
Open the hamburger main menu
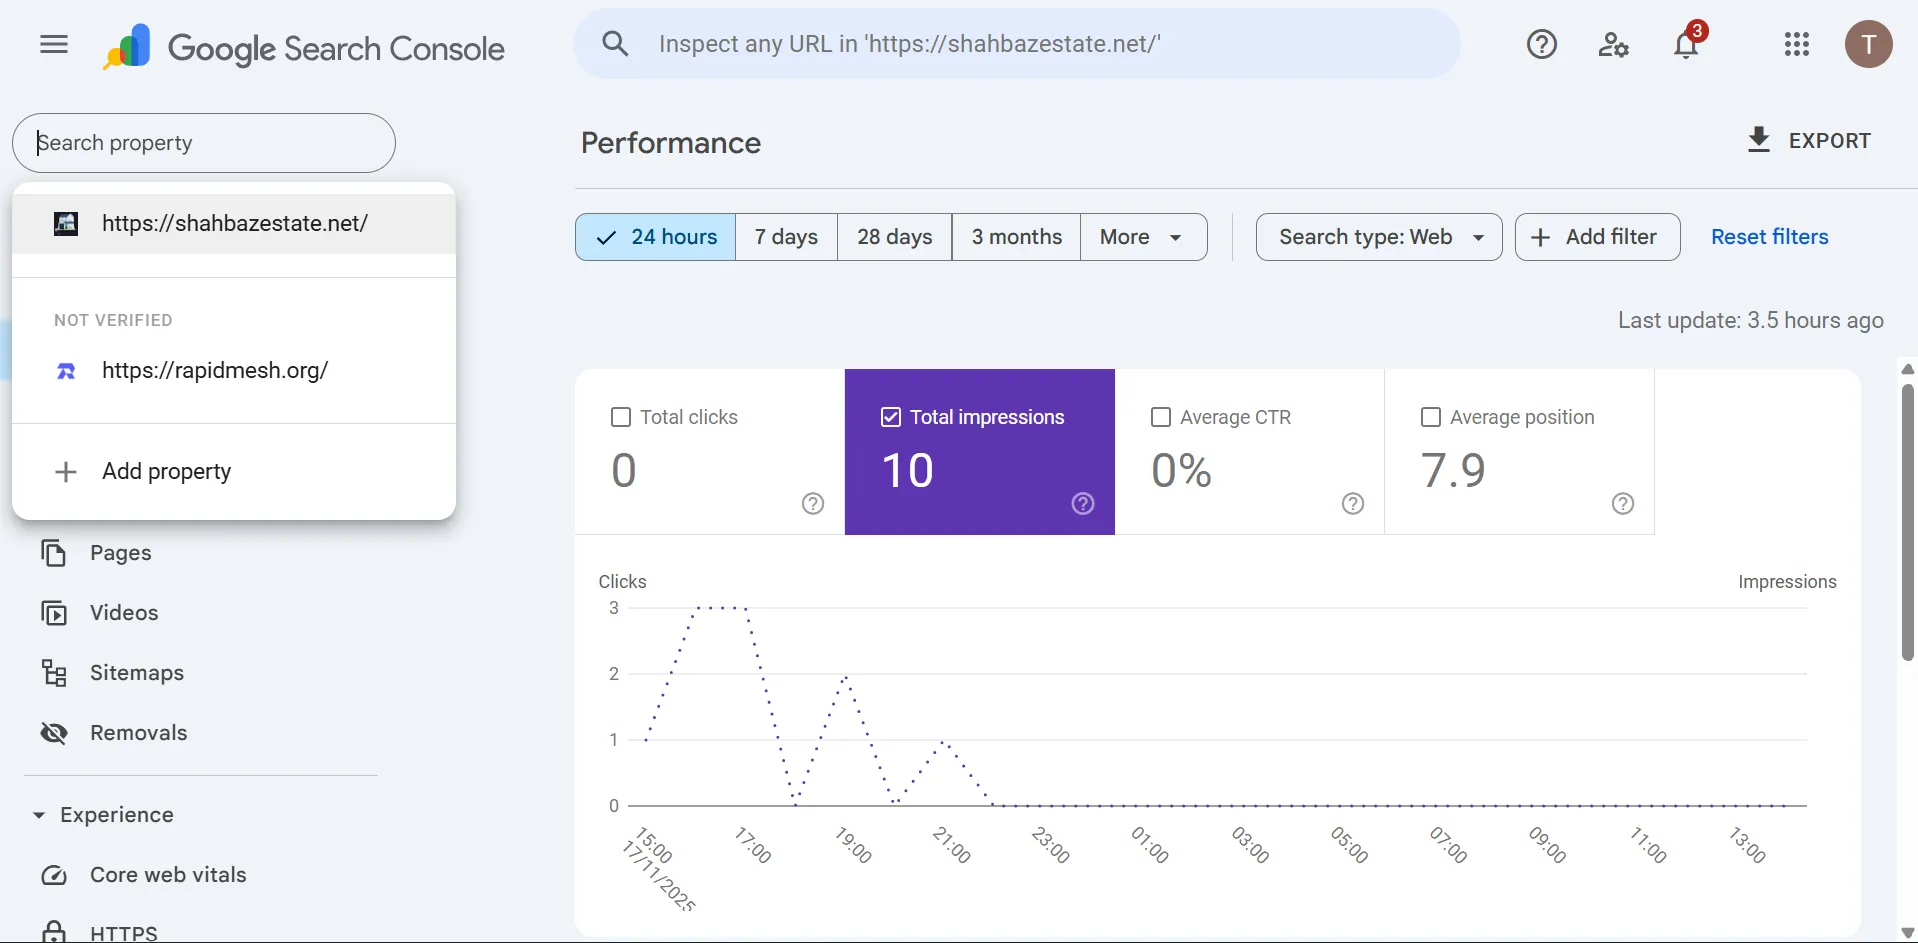tap(54, 44)
